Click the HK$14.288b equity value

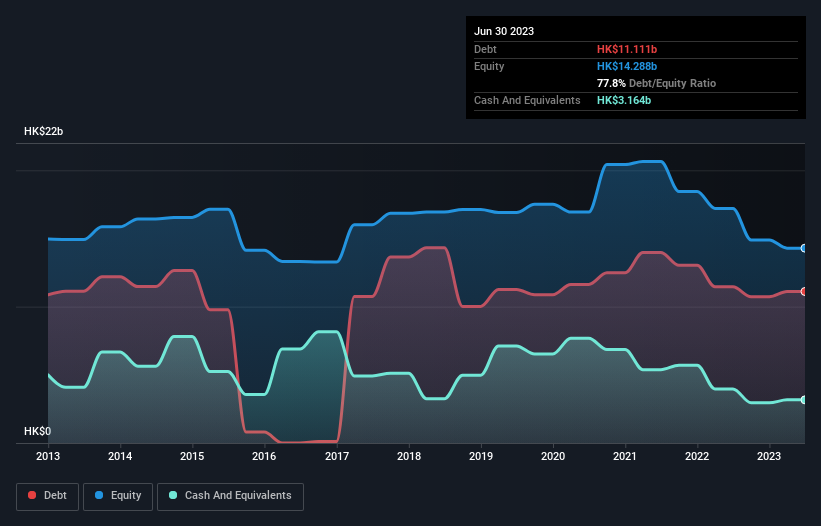(627, 66)
